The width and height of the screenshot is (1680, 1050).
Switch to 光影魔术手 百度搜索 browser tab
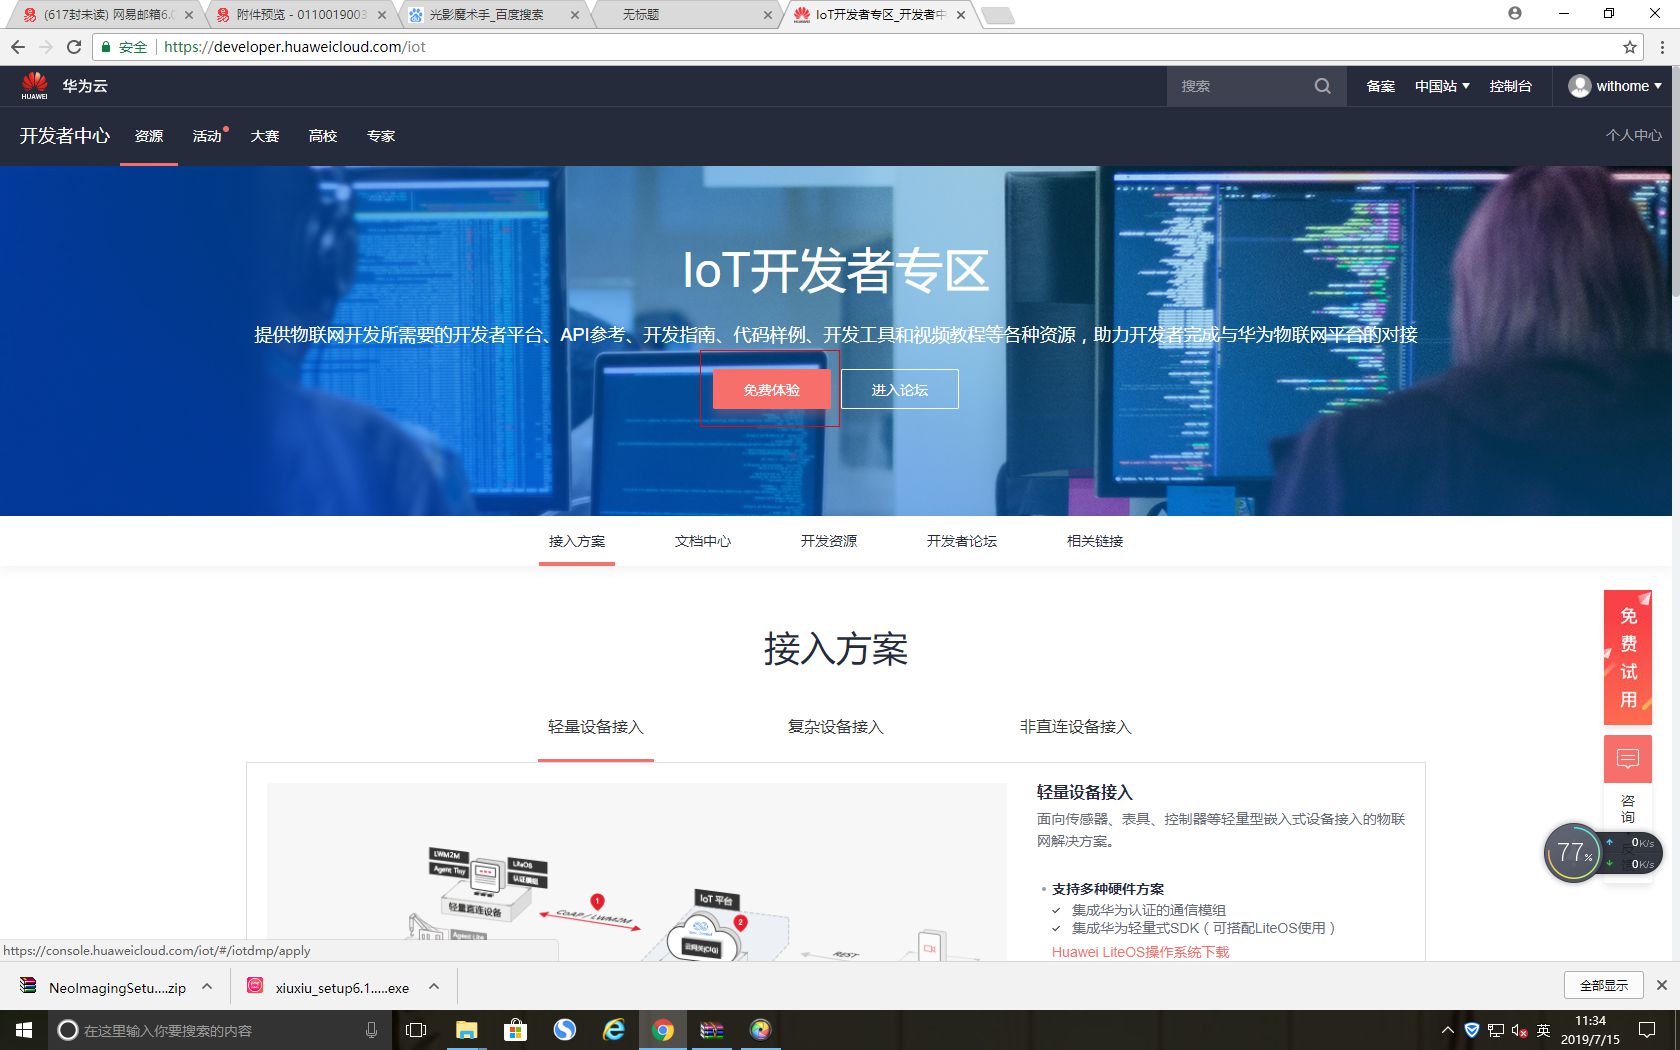(493, 14)
